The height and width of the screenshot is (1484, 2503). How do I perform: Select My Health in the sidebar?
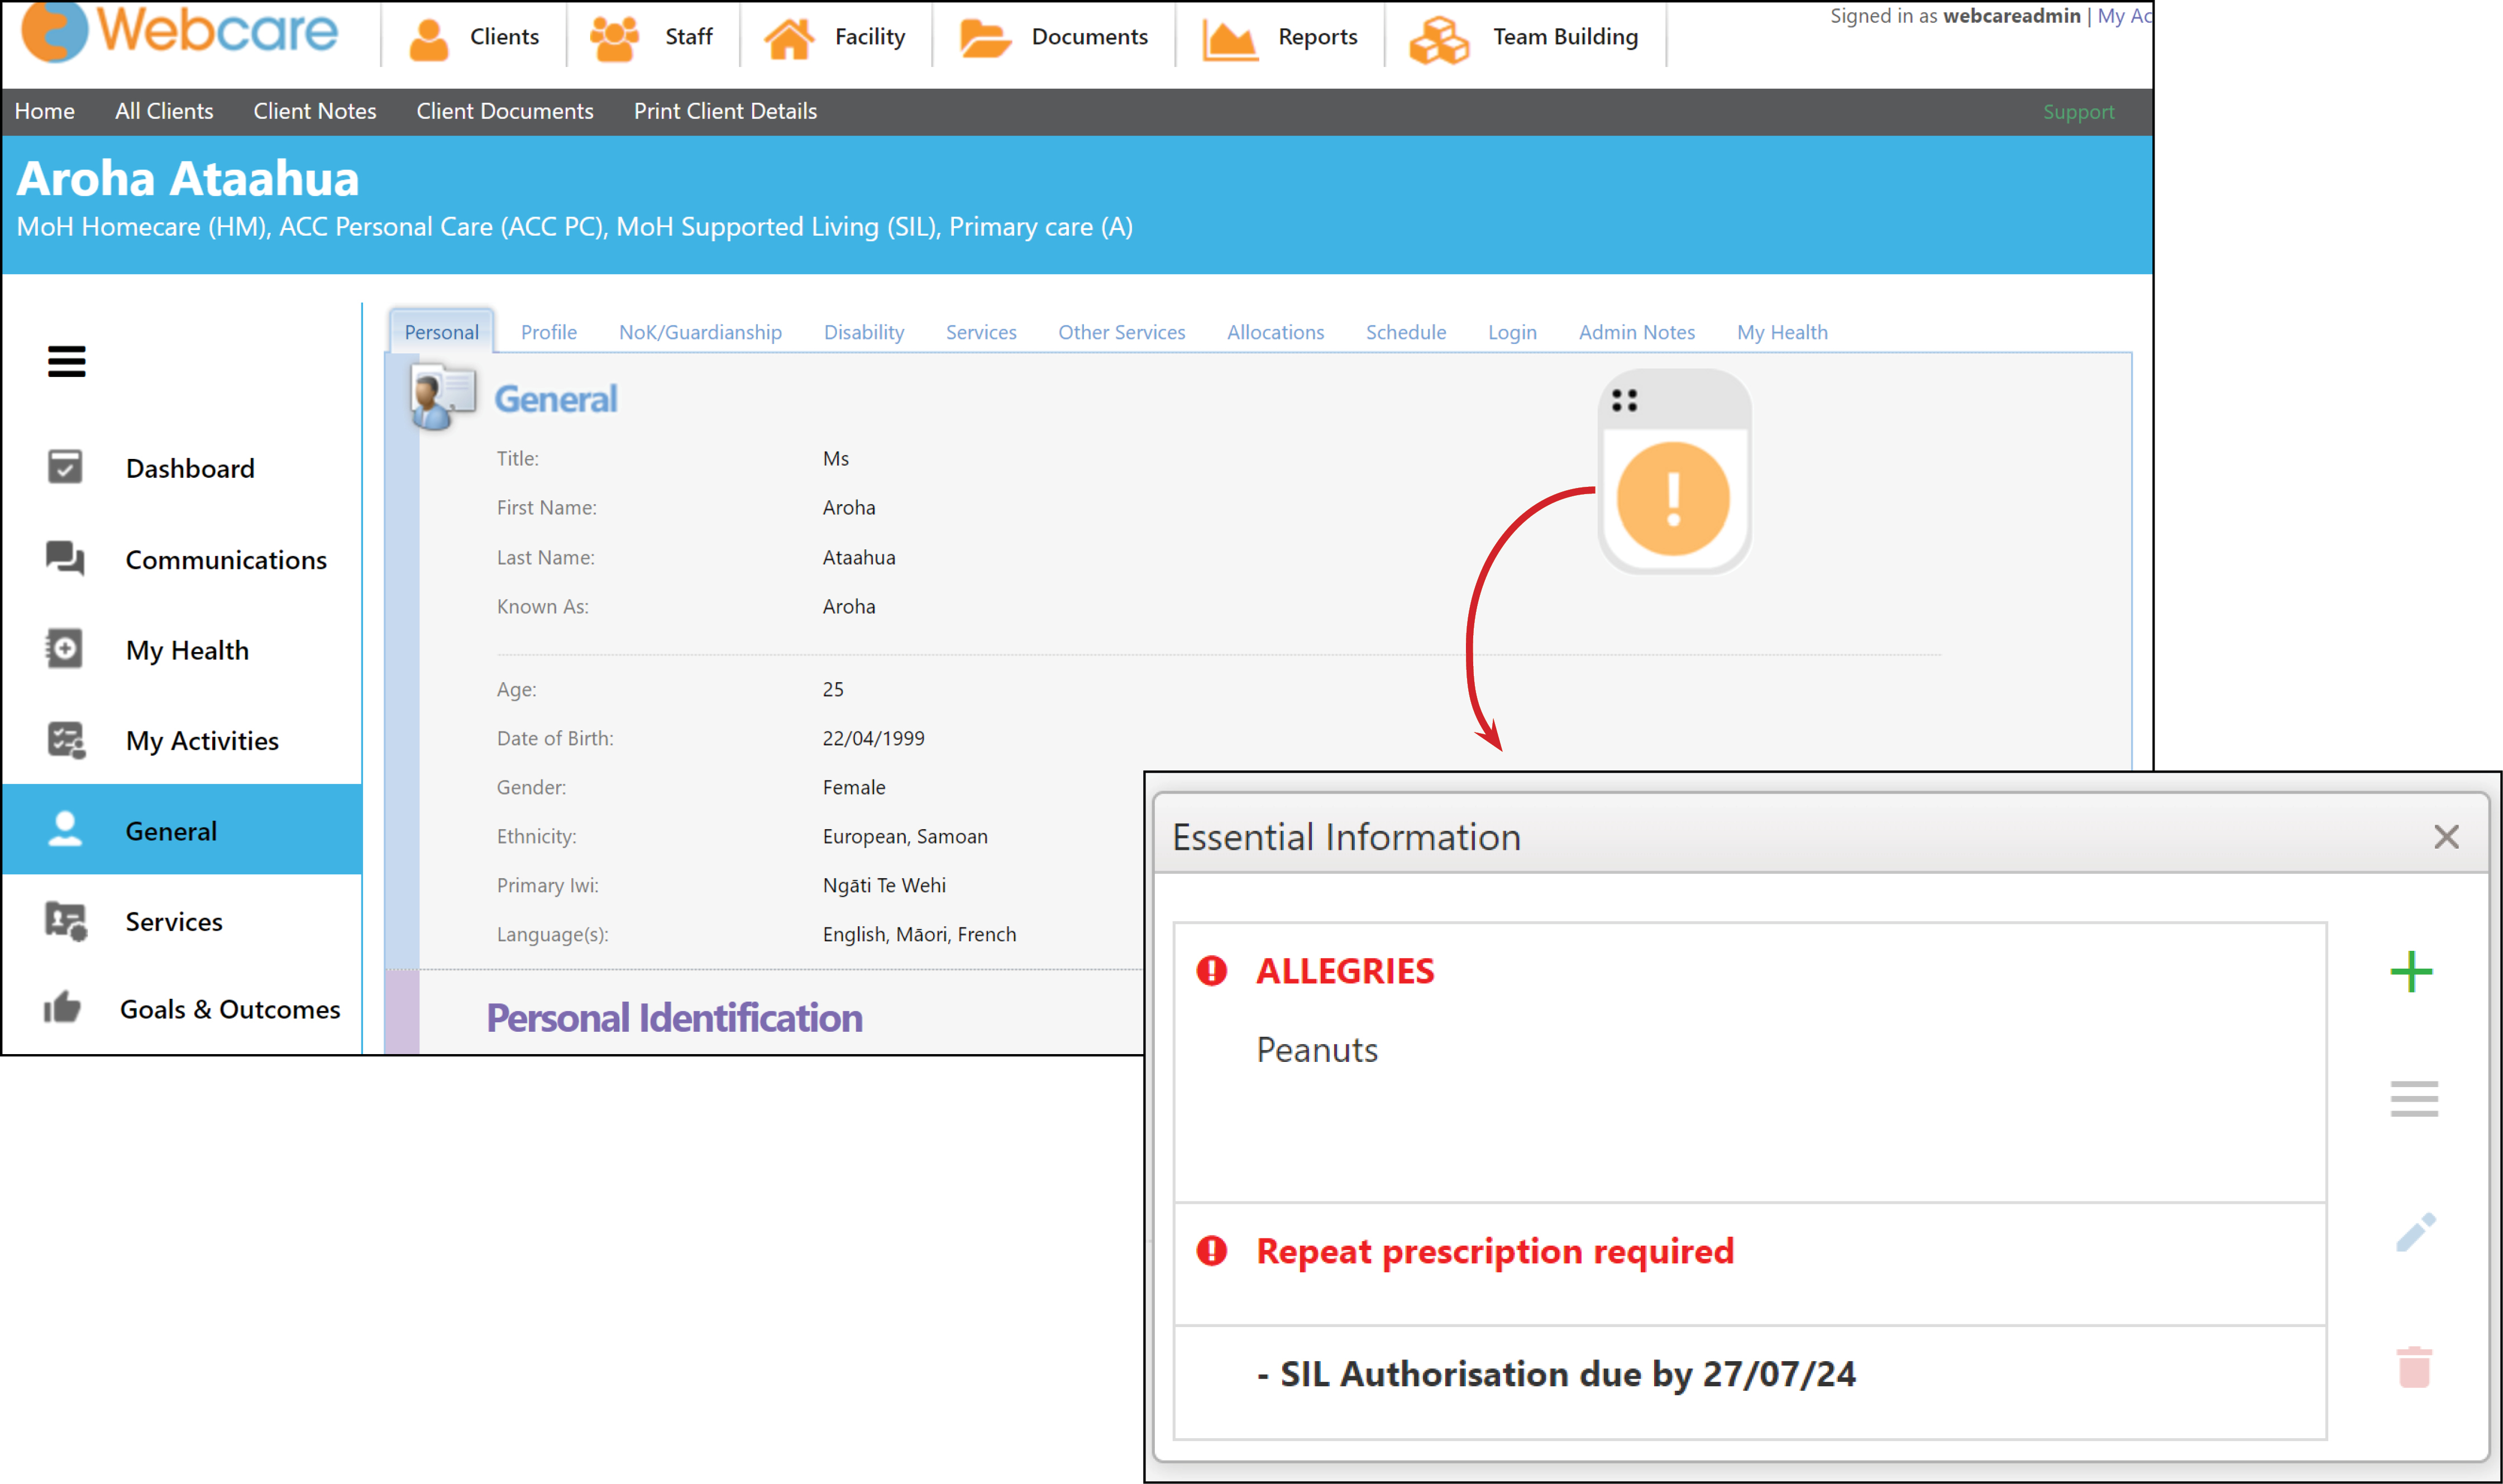(187, 650)
